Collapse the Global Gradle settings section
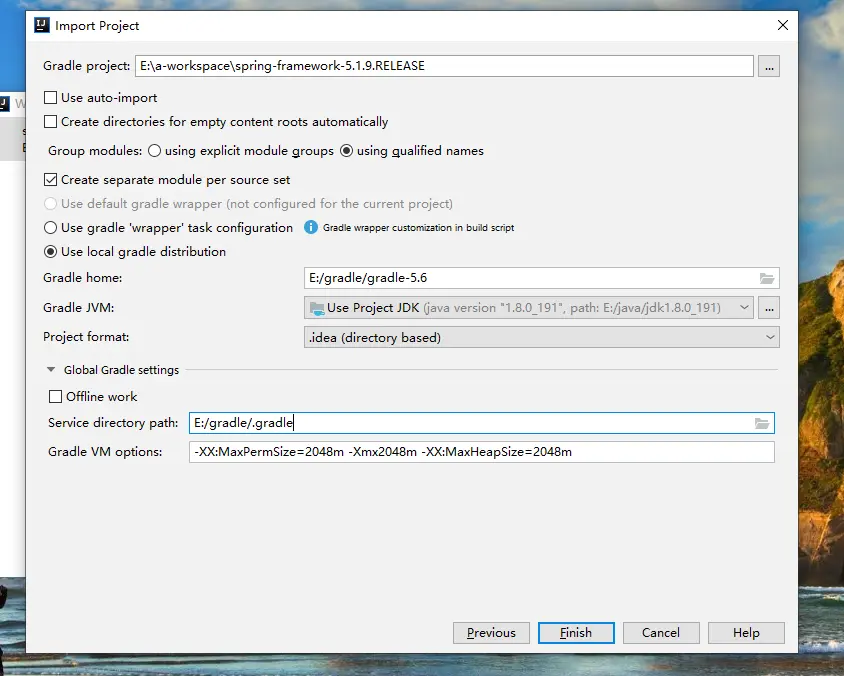The width and height of the screenshot is (844, 676). pyautogui.click(x=51, y=370)
